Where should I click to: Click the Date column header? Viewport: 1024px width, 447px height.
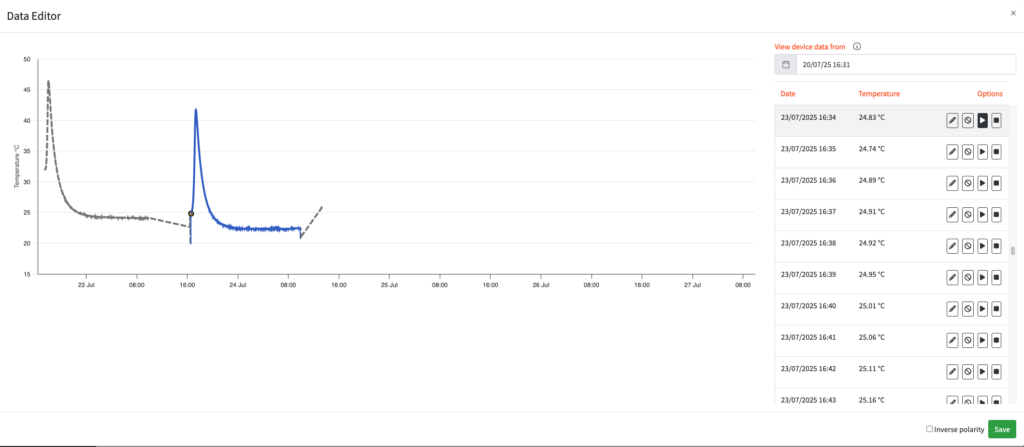(788, 94)
